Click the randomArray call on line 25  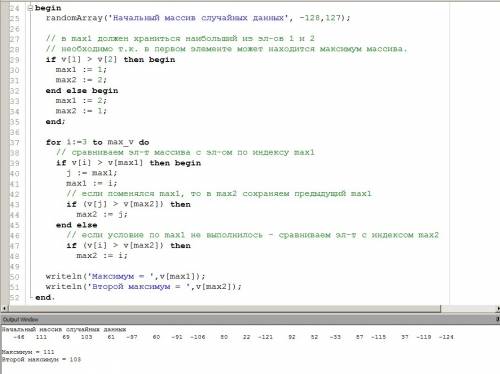(x=198, y=18)
